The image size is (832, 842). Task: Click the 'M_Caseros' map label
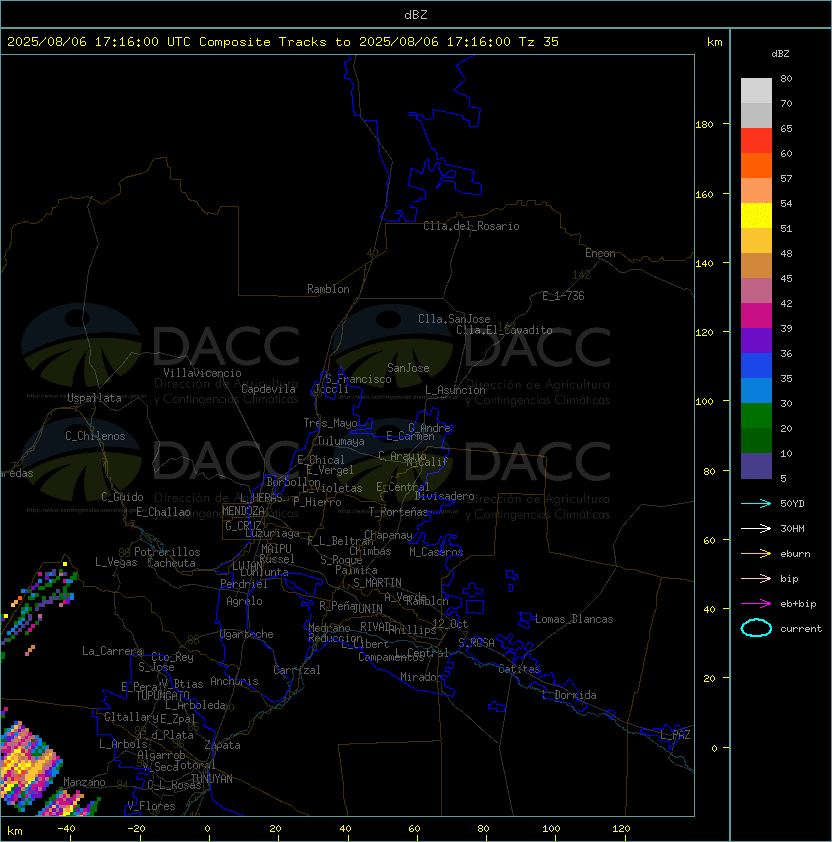click(x=436, y=552)
